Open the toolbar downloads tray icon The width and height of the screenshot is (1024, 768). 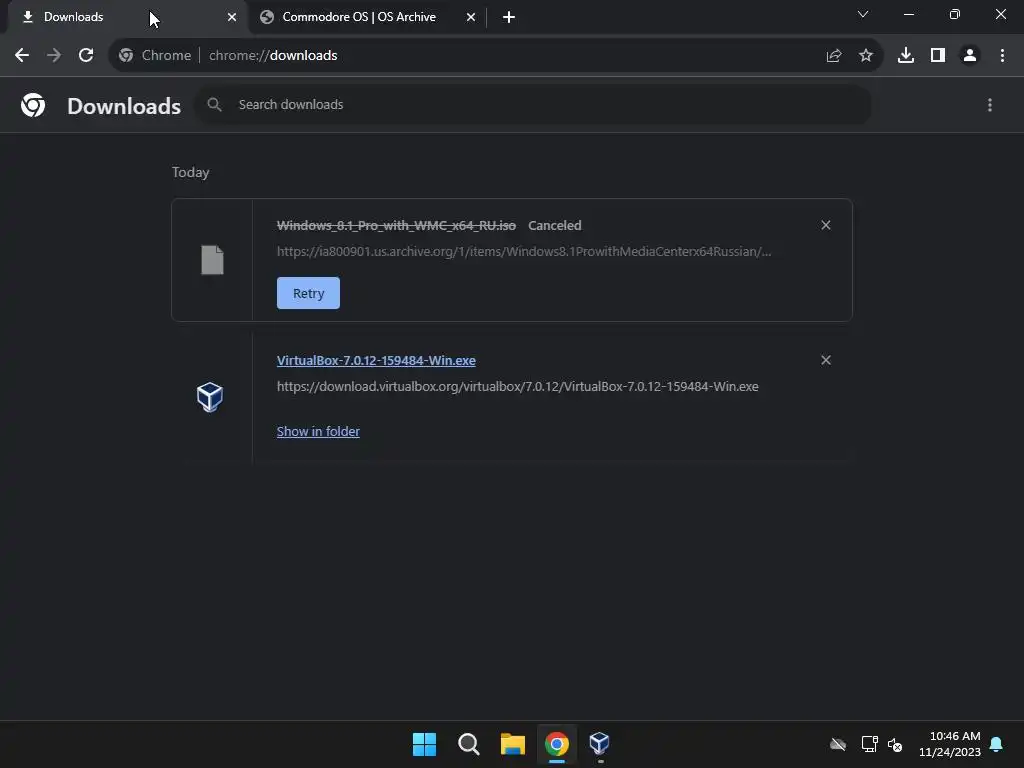tap(906, 56)
